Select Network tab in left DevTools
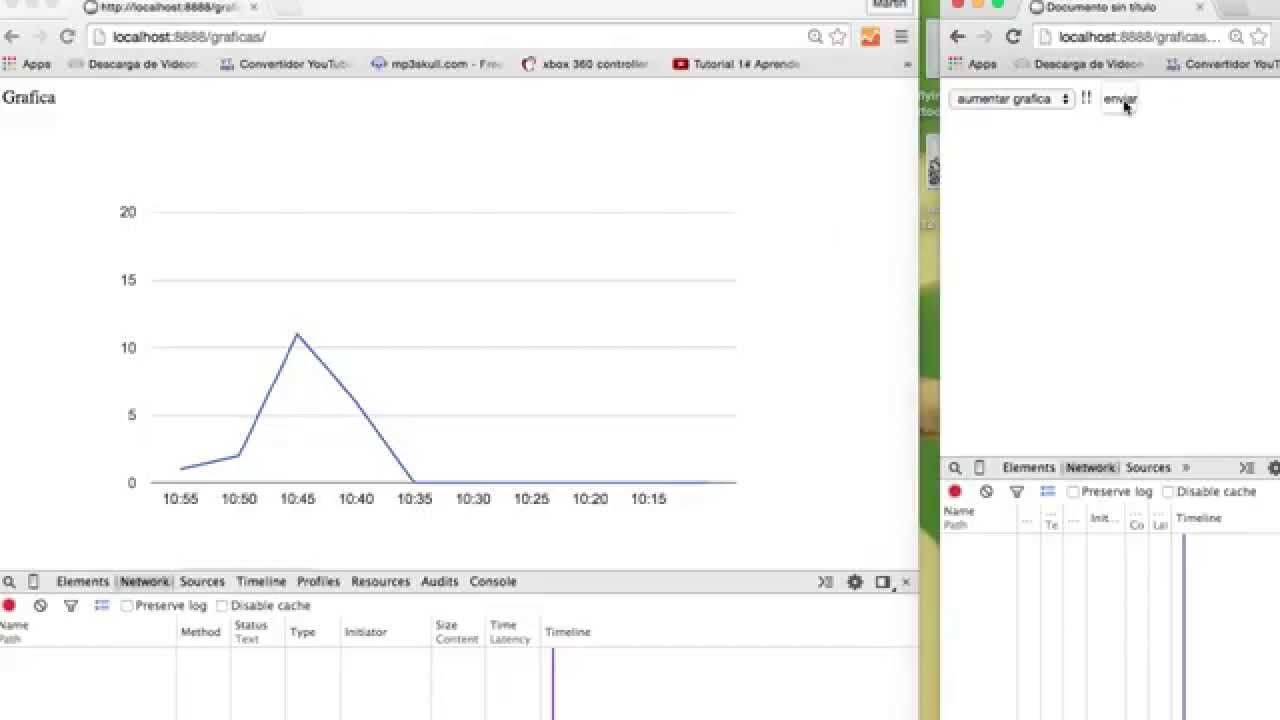Image resolution: width=1280 pixels, height=720 pixels. [145, 582]
